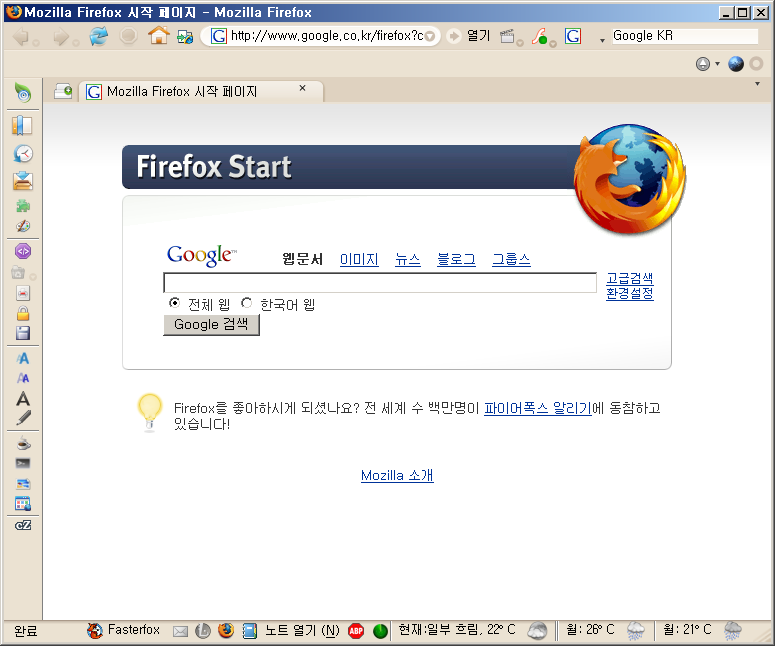Open the tab list dropdown arrow

tap(757, 84)
